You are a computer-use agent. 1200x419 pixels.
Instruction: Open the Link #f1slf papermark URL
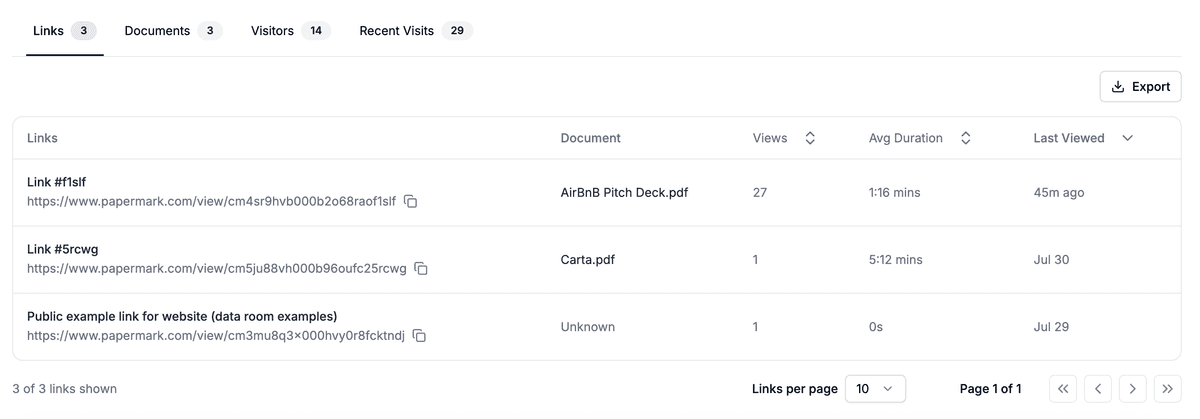tap(211, 201)
